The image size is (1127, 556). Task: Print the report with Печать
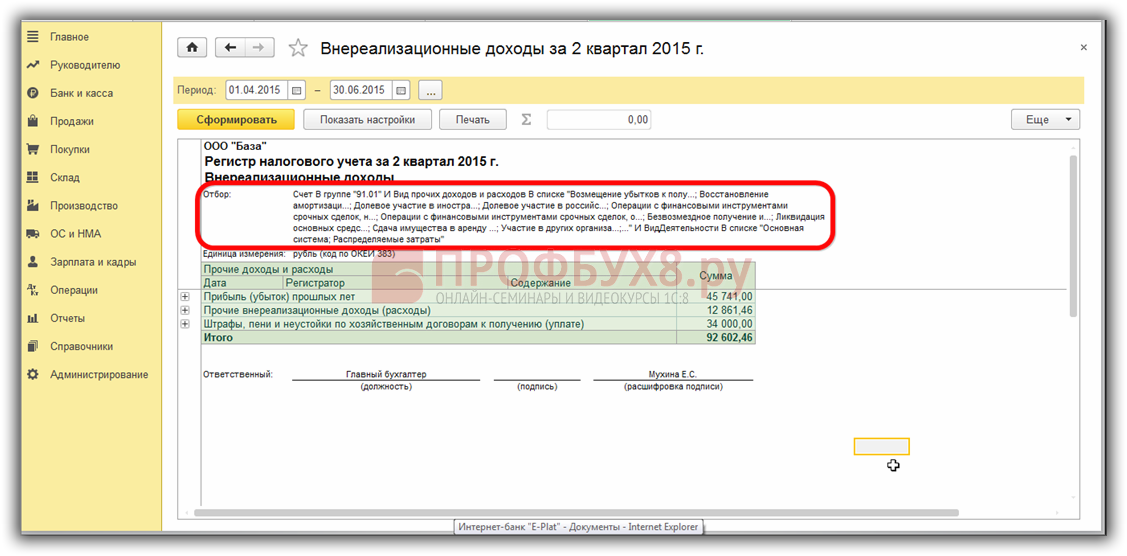click(x=472, y=120)
